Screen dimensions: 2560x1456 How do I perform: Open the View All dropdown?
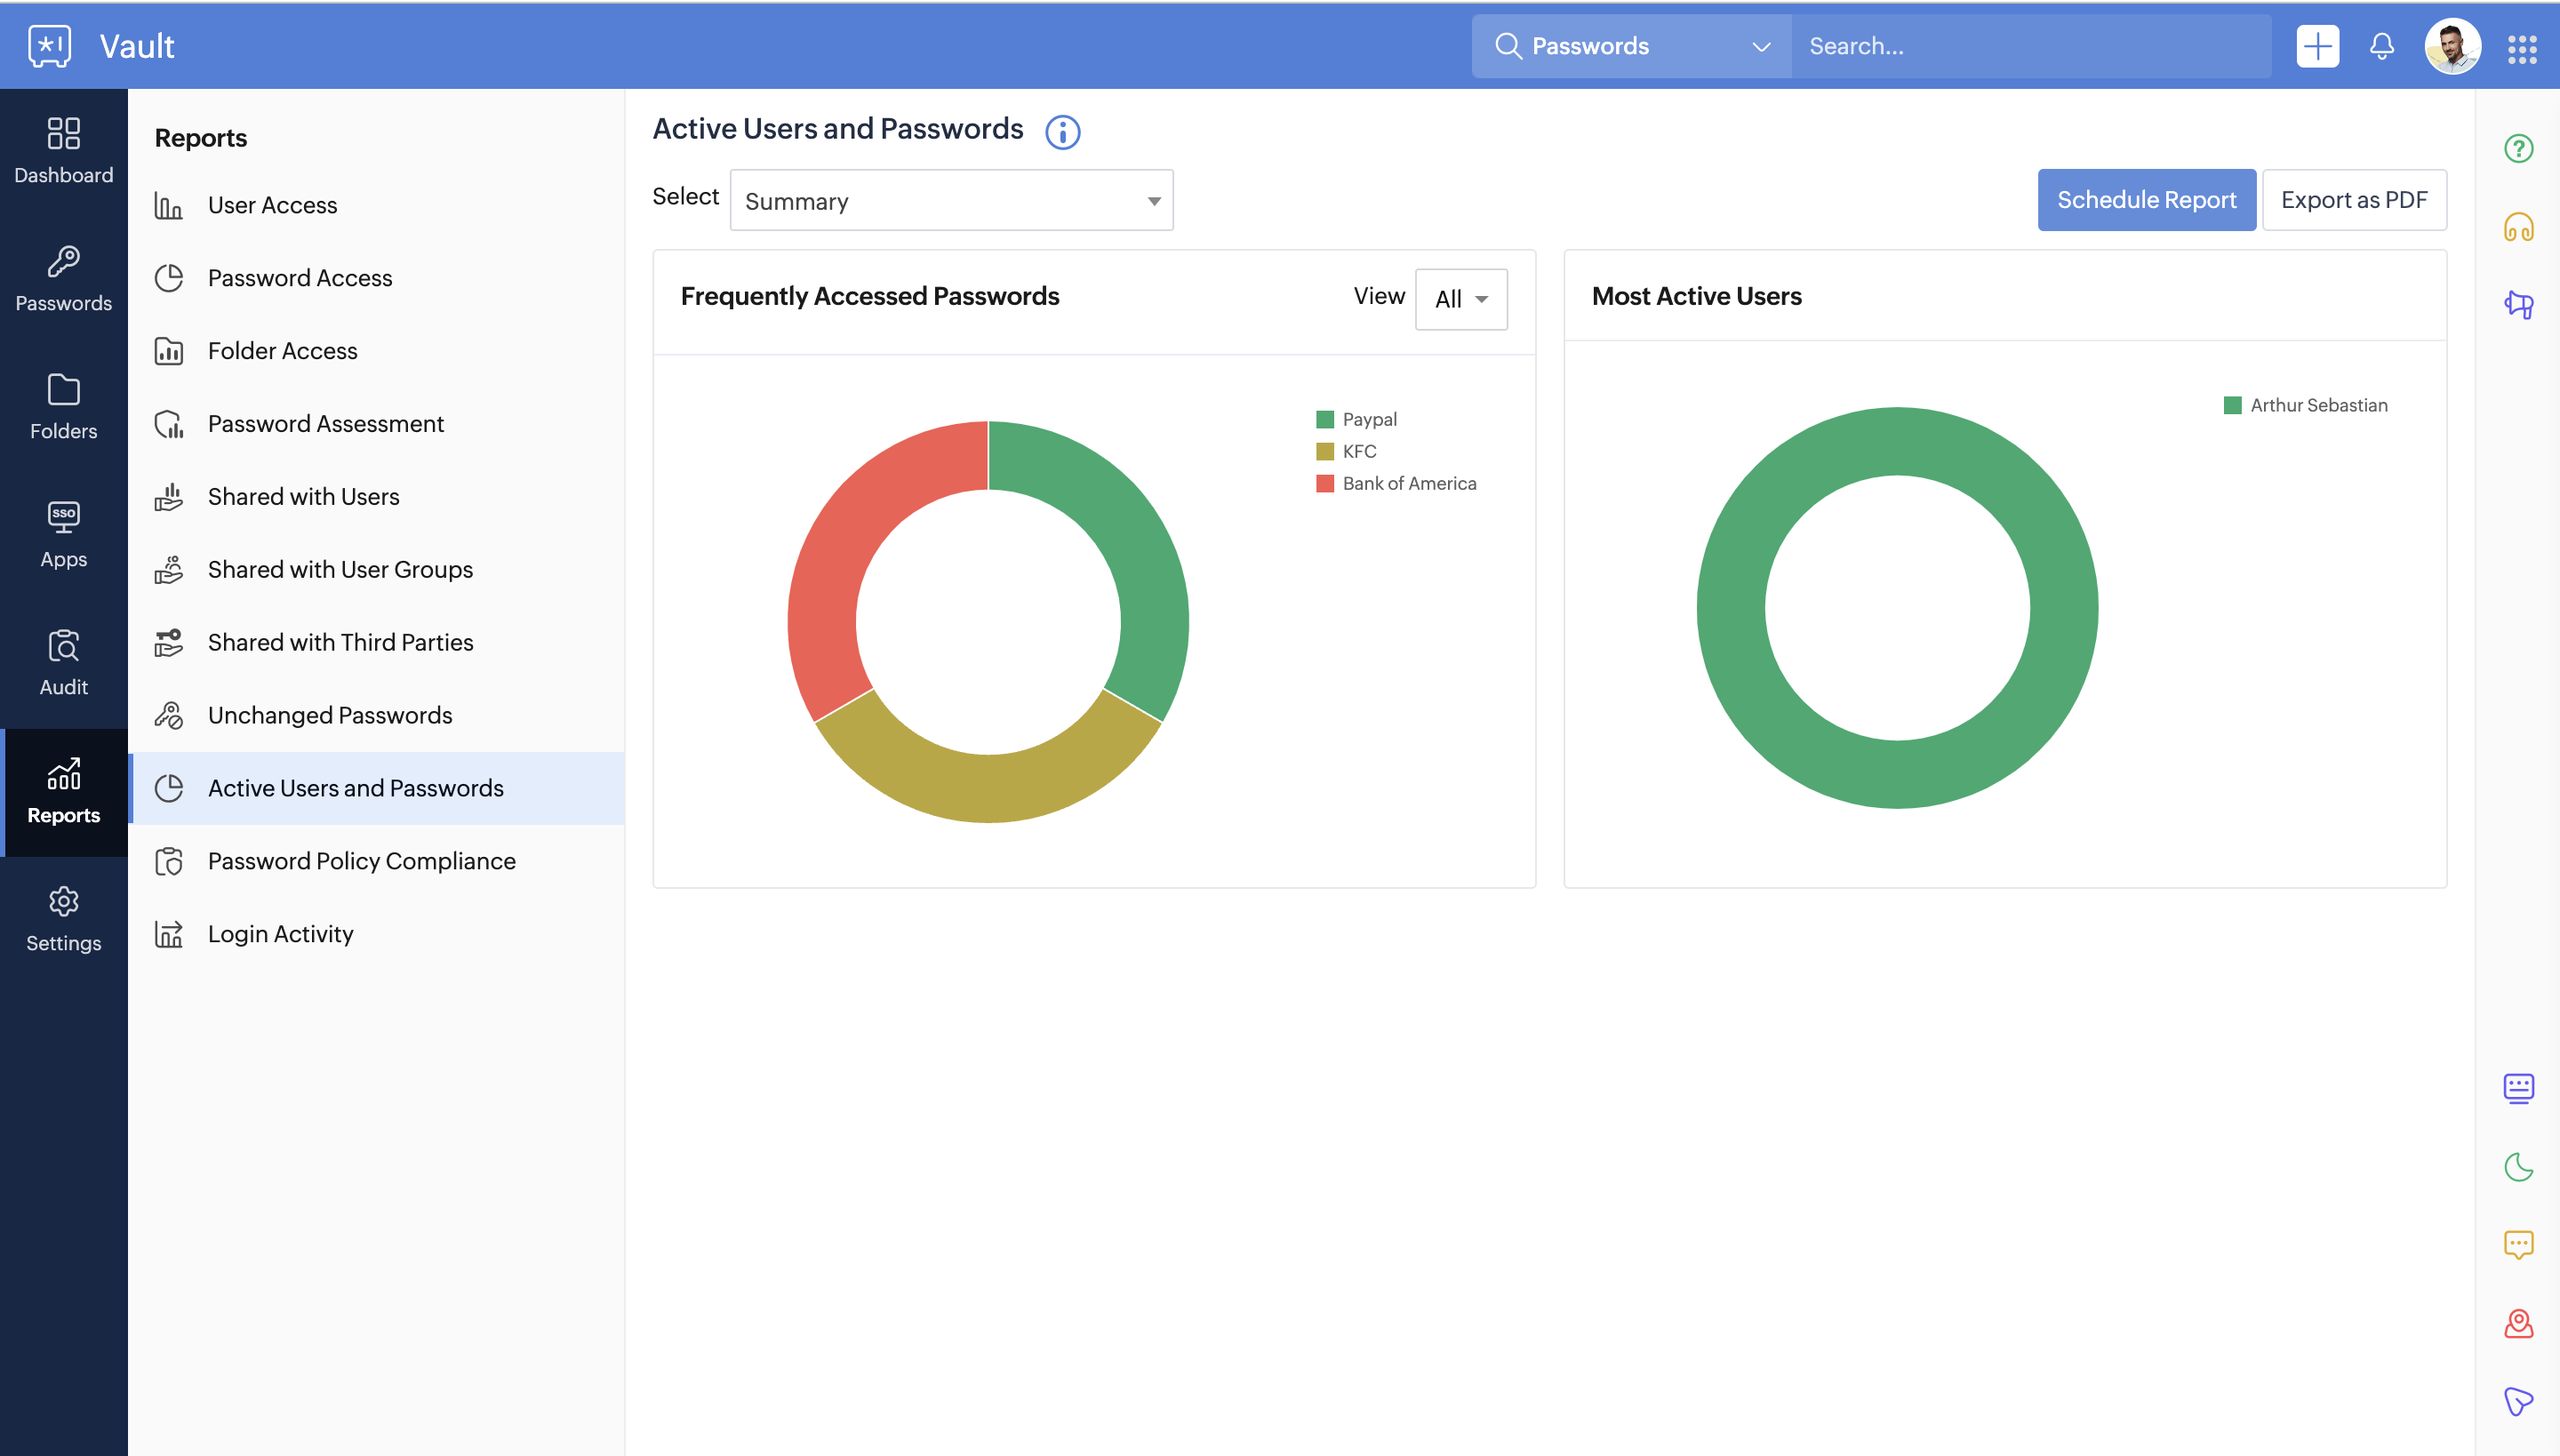tap(1460, 299)
